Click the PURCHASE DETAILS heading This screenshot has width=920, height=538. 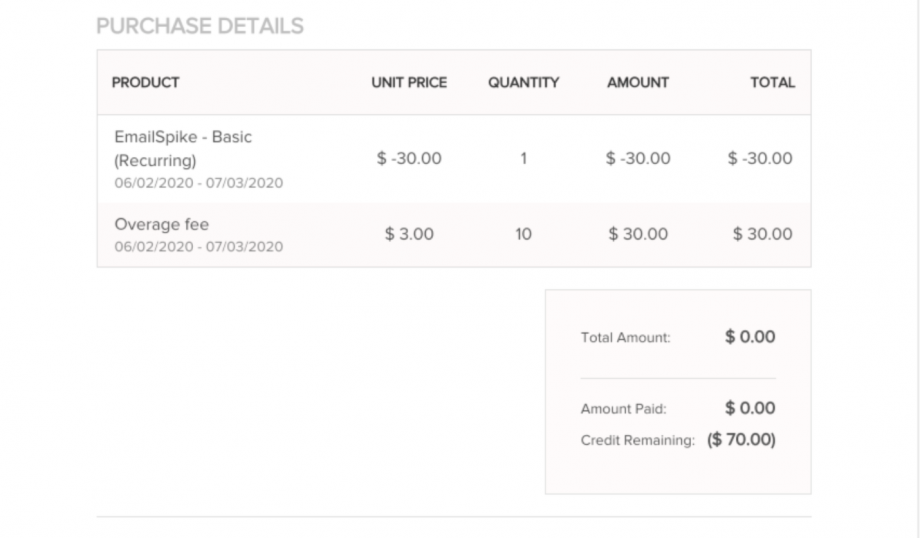(199, 27)
